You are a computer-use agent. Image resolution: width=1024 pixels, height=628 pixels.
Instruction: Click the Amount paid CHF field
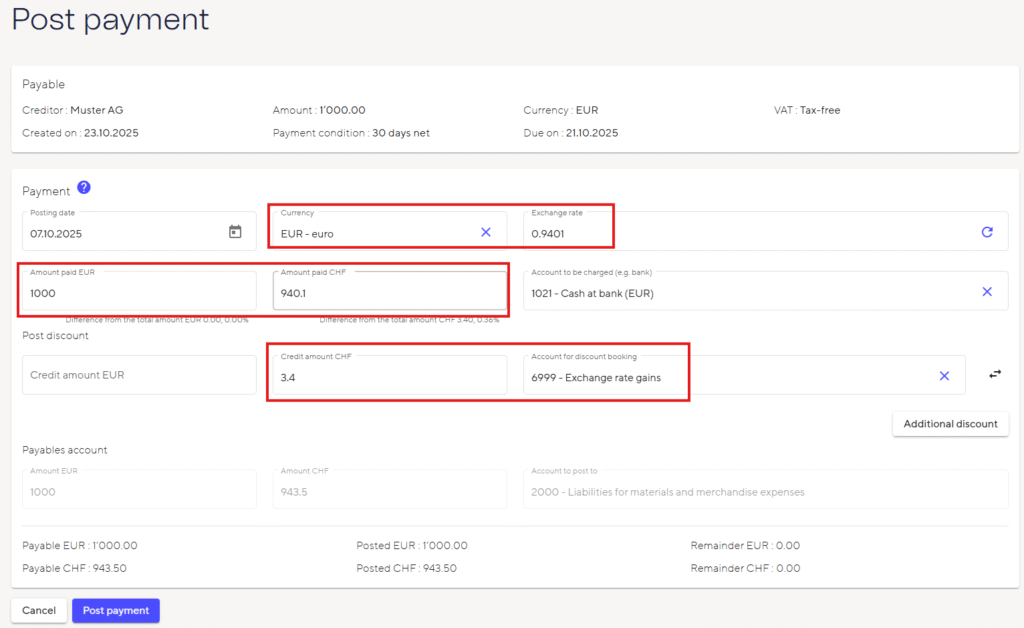tap(388, 293)
